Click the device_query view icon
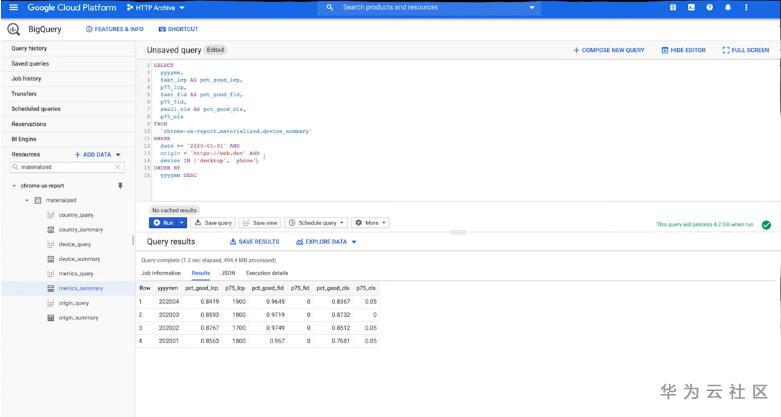781x417 pixels. 50,245
